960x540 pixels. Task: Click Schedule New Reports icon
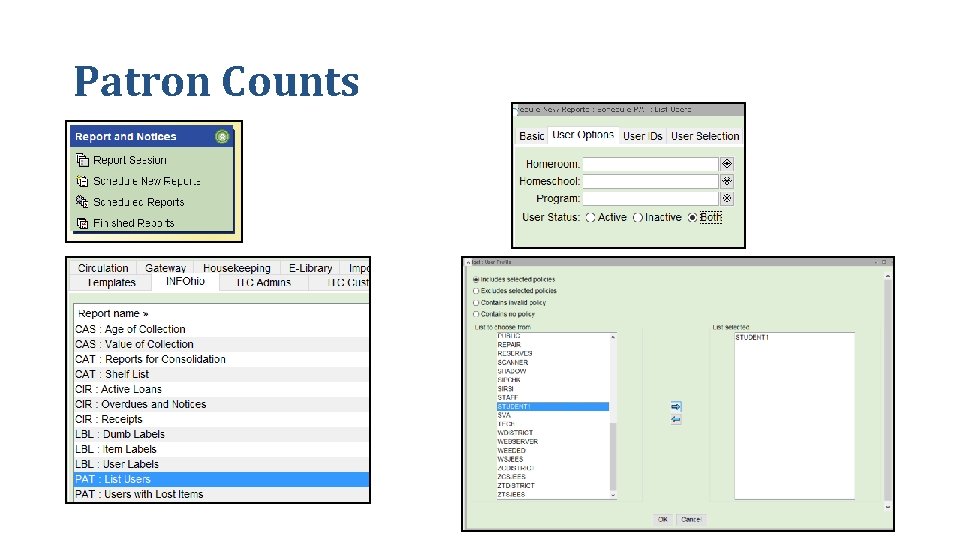pyautogui.click(x=82, y=181)
